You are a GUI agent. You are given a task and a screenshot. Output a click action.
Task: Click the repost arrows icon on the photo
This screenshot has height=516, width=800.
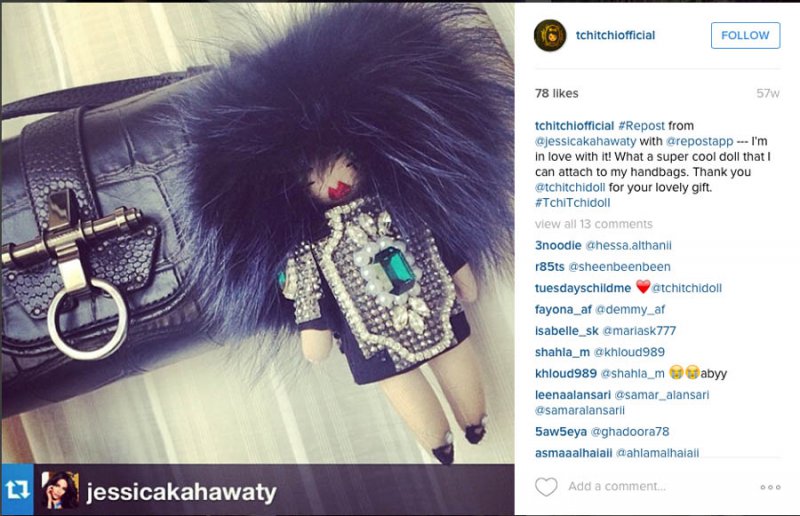17,490
